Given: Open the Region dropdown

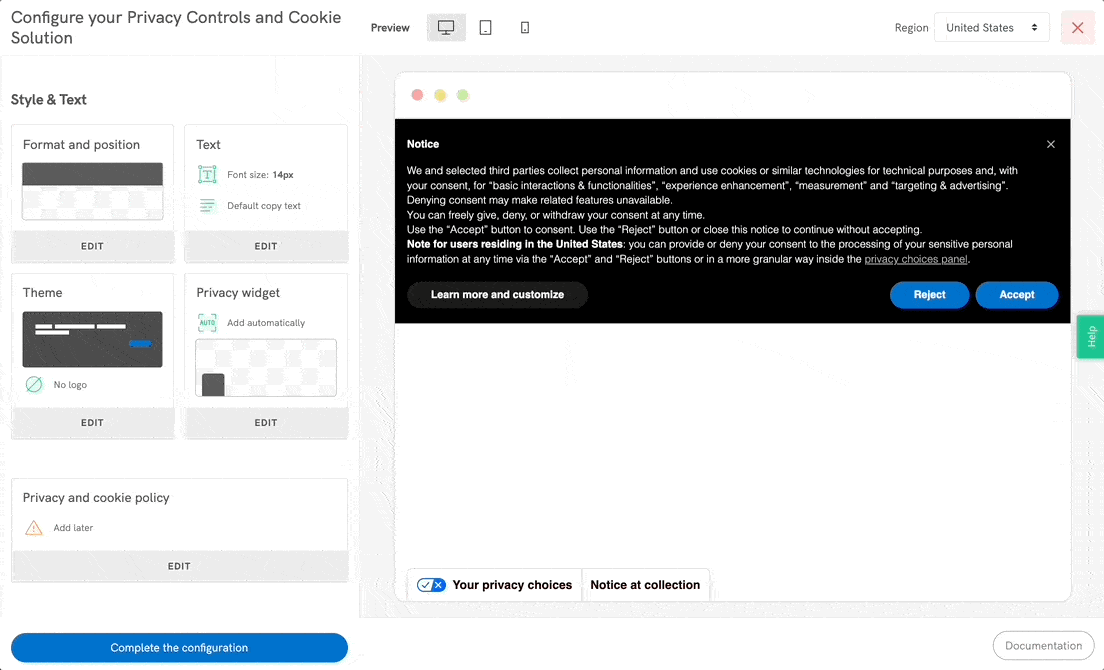Looking at the screenshot, I should 991,28.
